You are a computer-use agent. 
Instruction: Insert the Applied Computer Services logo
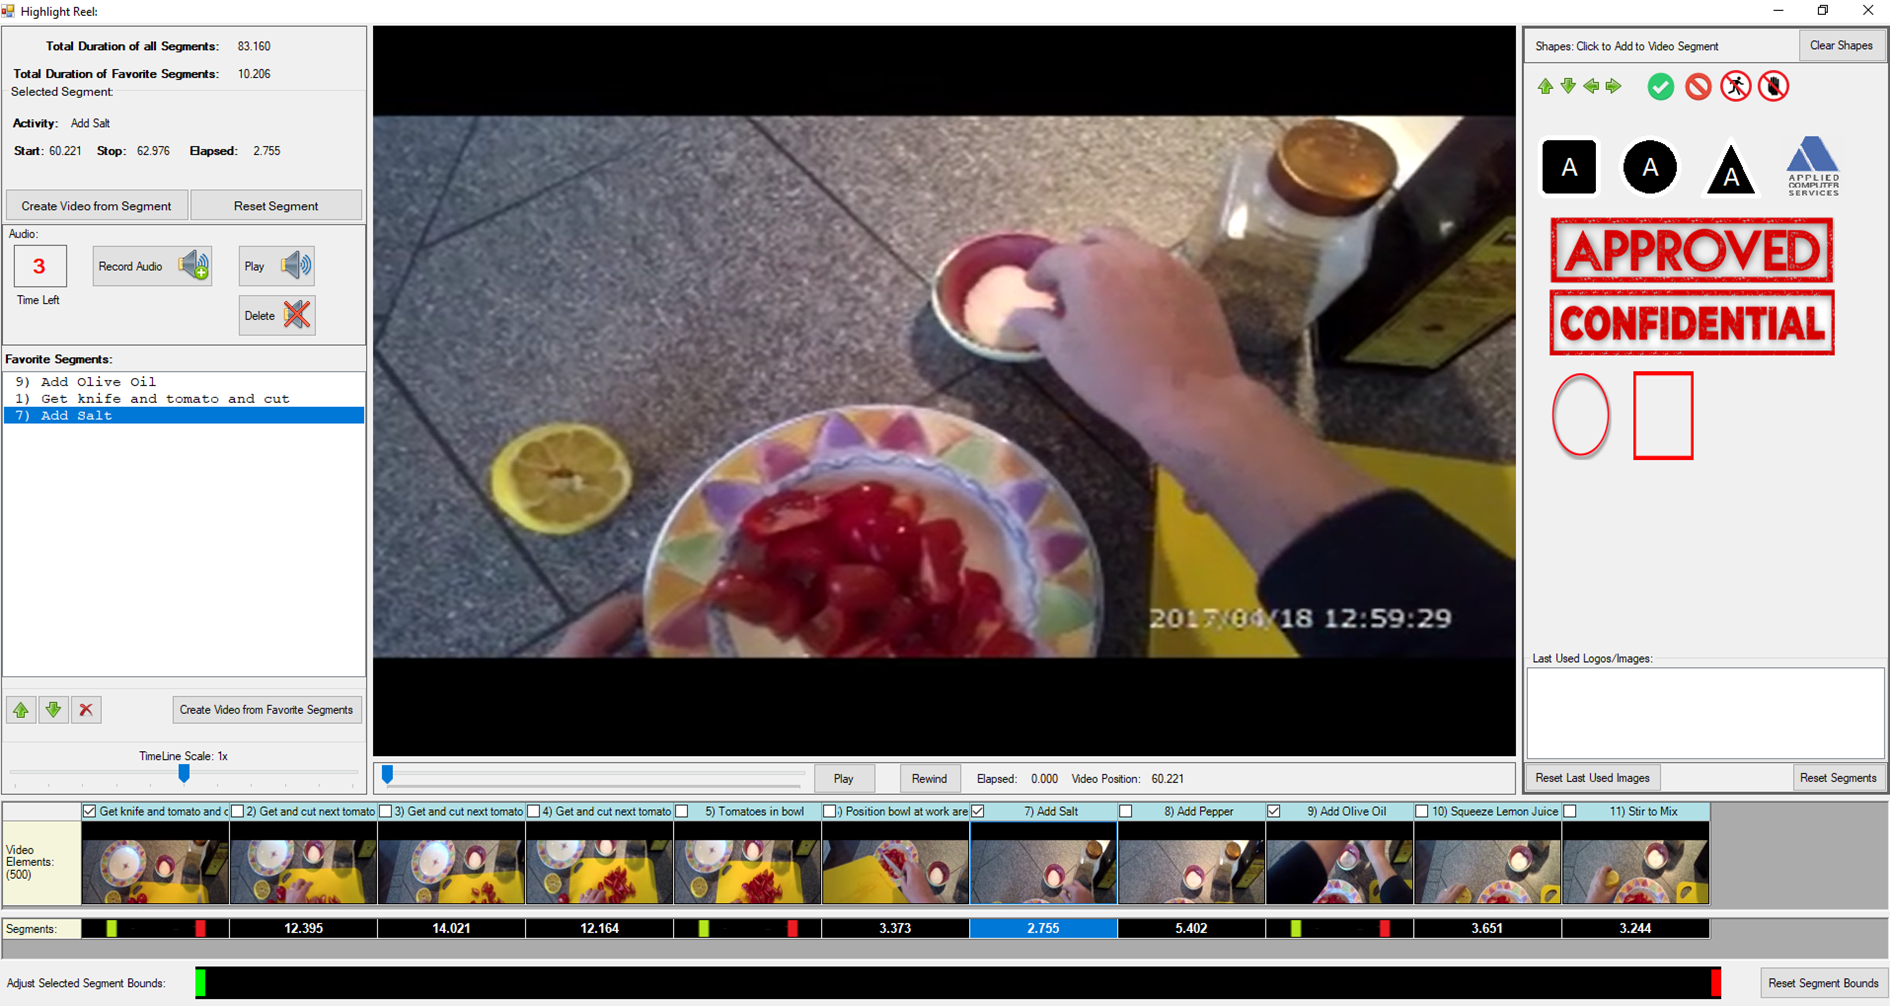[x=1812, y=166]
